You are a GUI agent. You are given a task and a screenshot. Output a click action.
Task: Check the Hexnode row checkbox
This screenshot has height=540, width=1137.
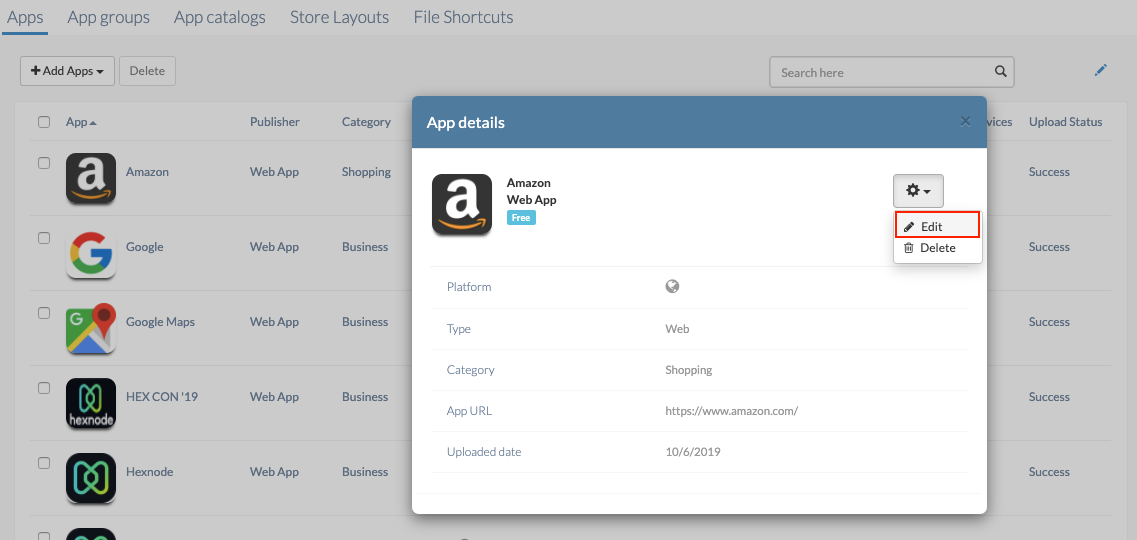44,462
